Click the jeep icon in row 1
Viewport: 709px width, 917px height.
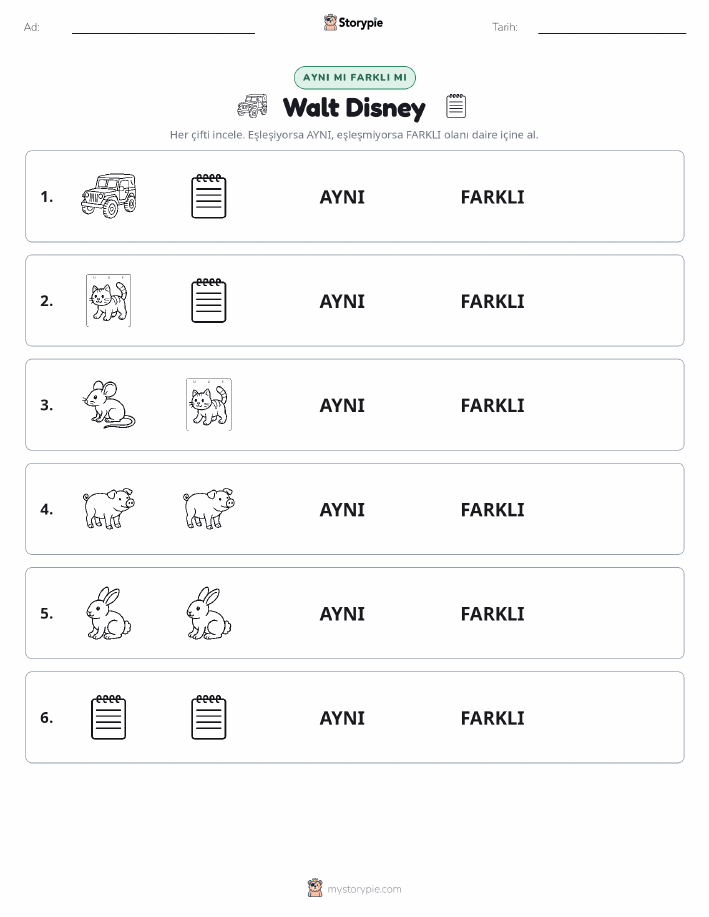[109, 196]
